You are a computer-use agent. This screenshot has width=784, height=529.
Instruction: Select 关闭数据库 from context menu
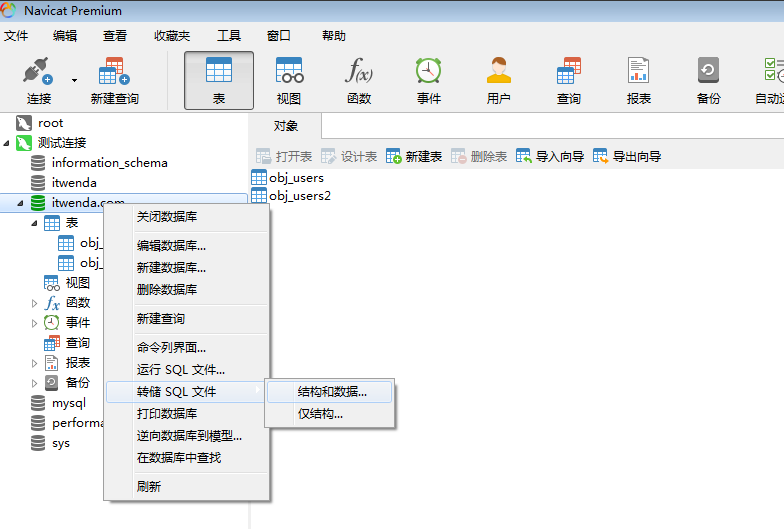(167, 217)
